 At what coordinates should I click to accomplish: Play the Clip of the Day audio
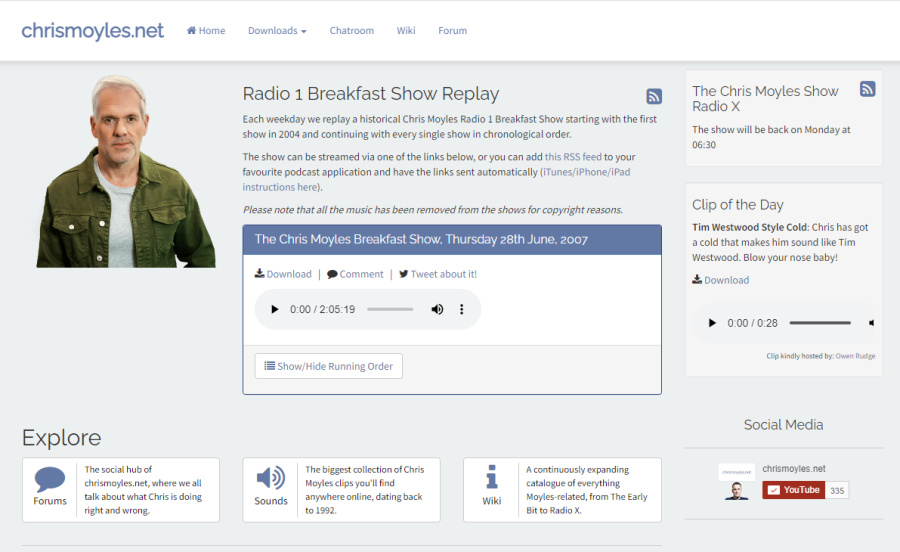(x=712, y=323)
